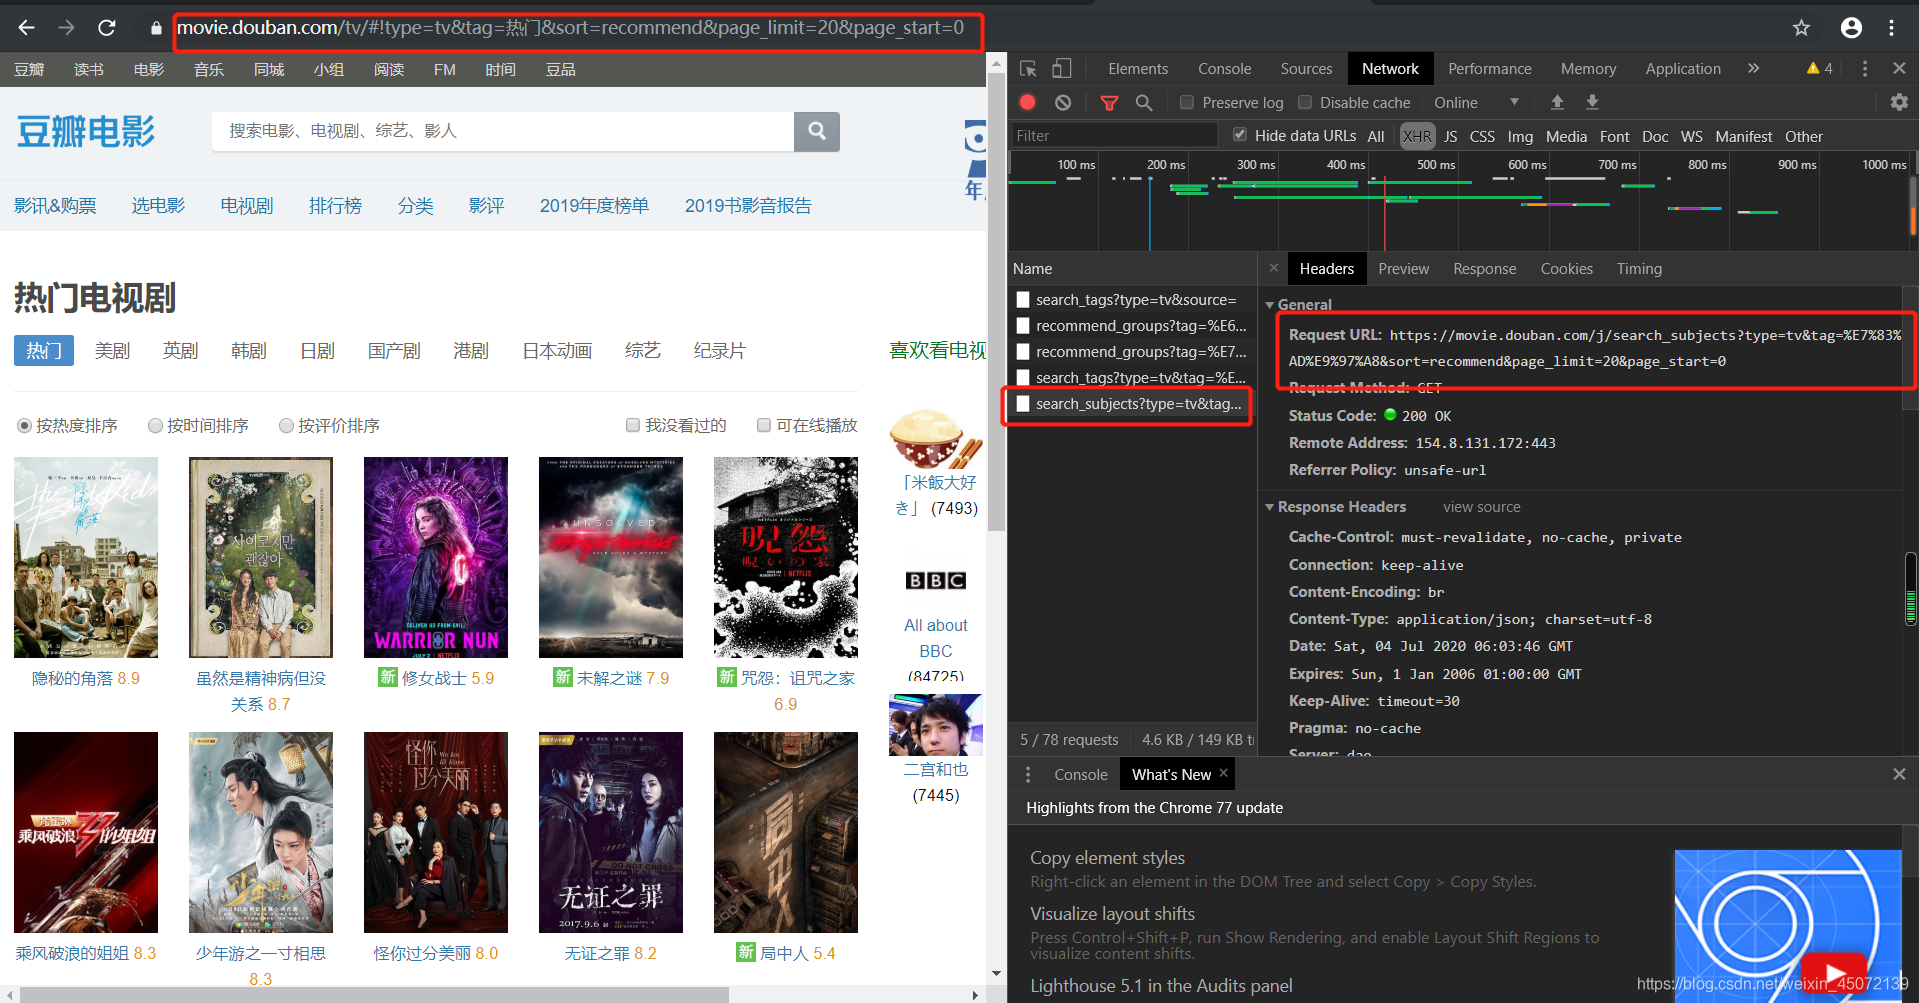This screenshot has width=1919, height=1003.
Task: Click the browser address bar URL
Action: coord(570,28)
